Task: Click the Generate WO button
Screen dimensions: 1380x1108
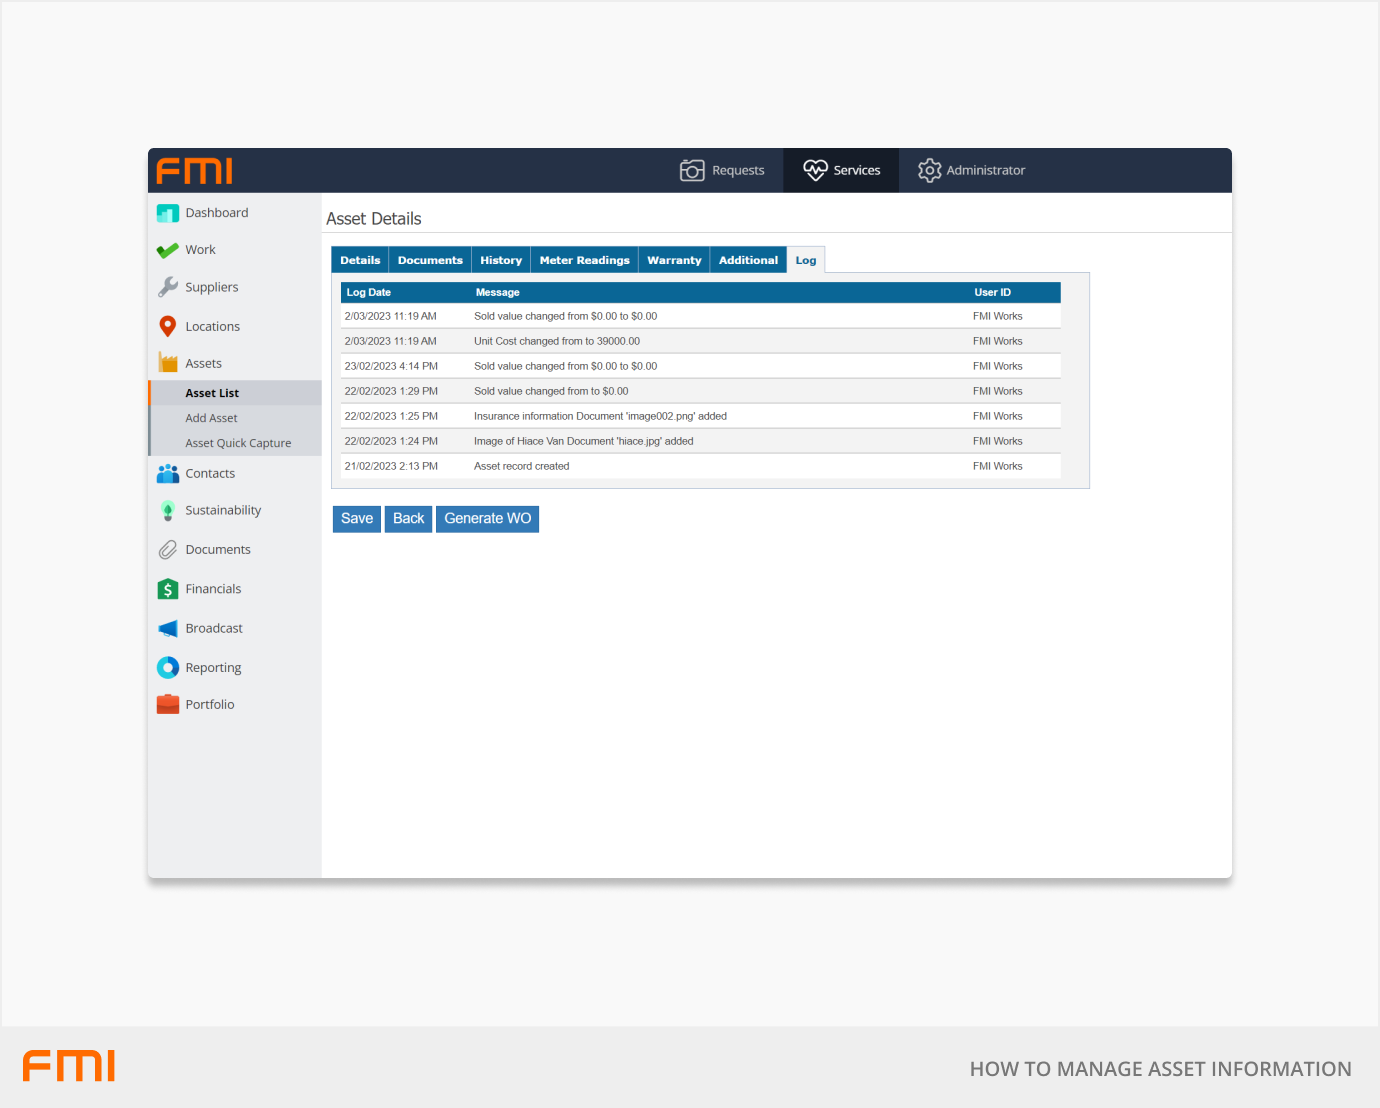Action: click(488, 519)
